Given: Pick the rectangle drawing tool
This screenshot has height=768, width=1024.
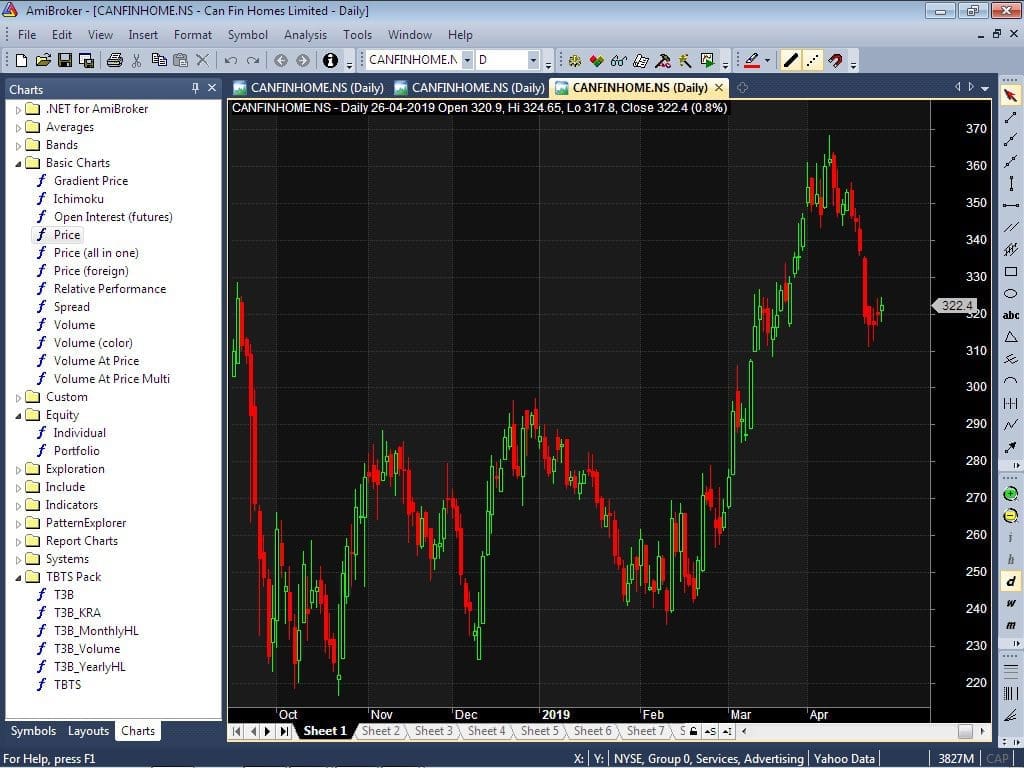Looking at the screenshot, I should [x=1010, y=272].
